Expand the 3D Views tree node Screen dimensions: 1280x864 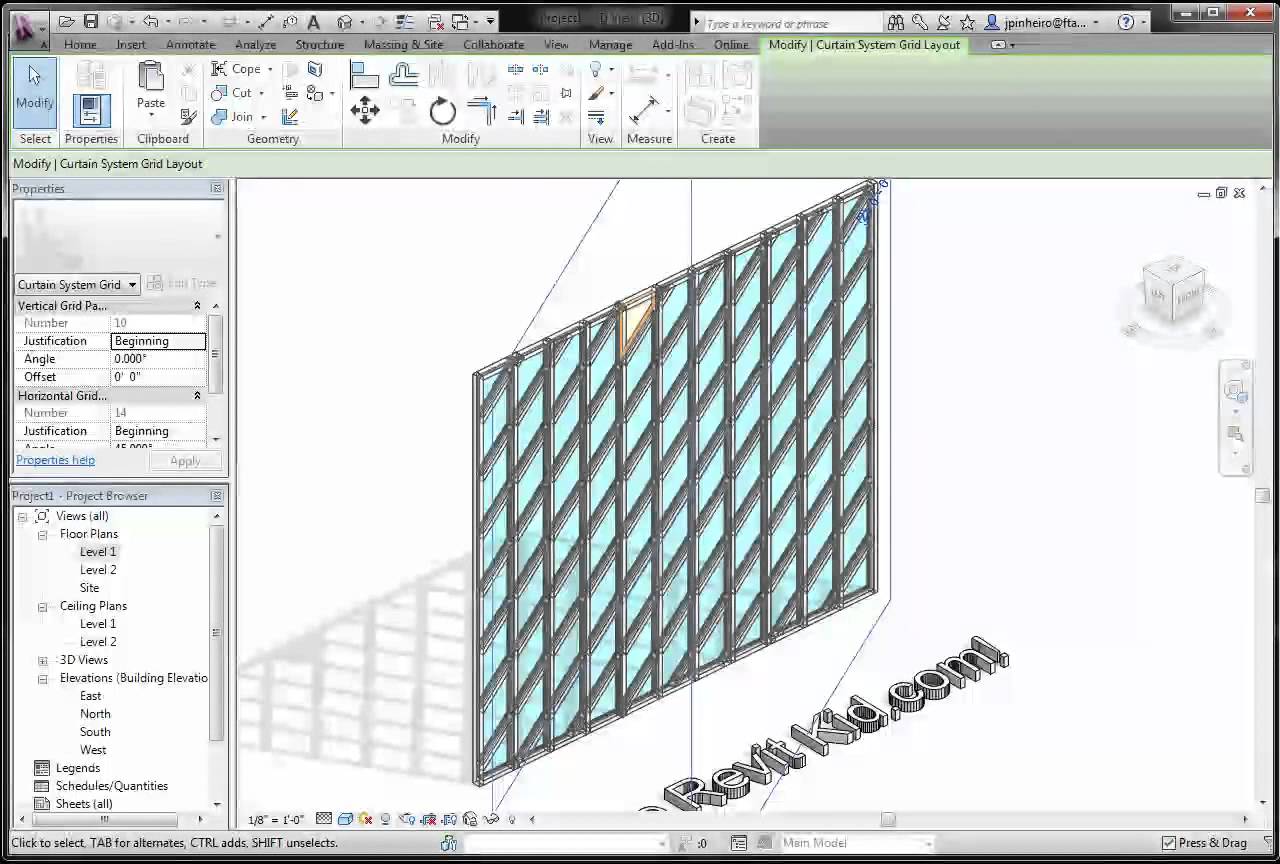click(x=42, y=659)
